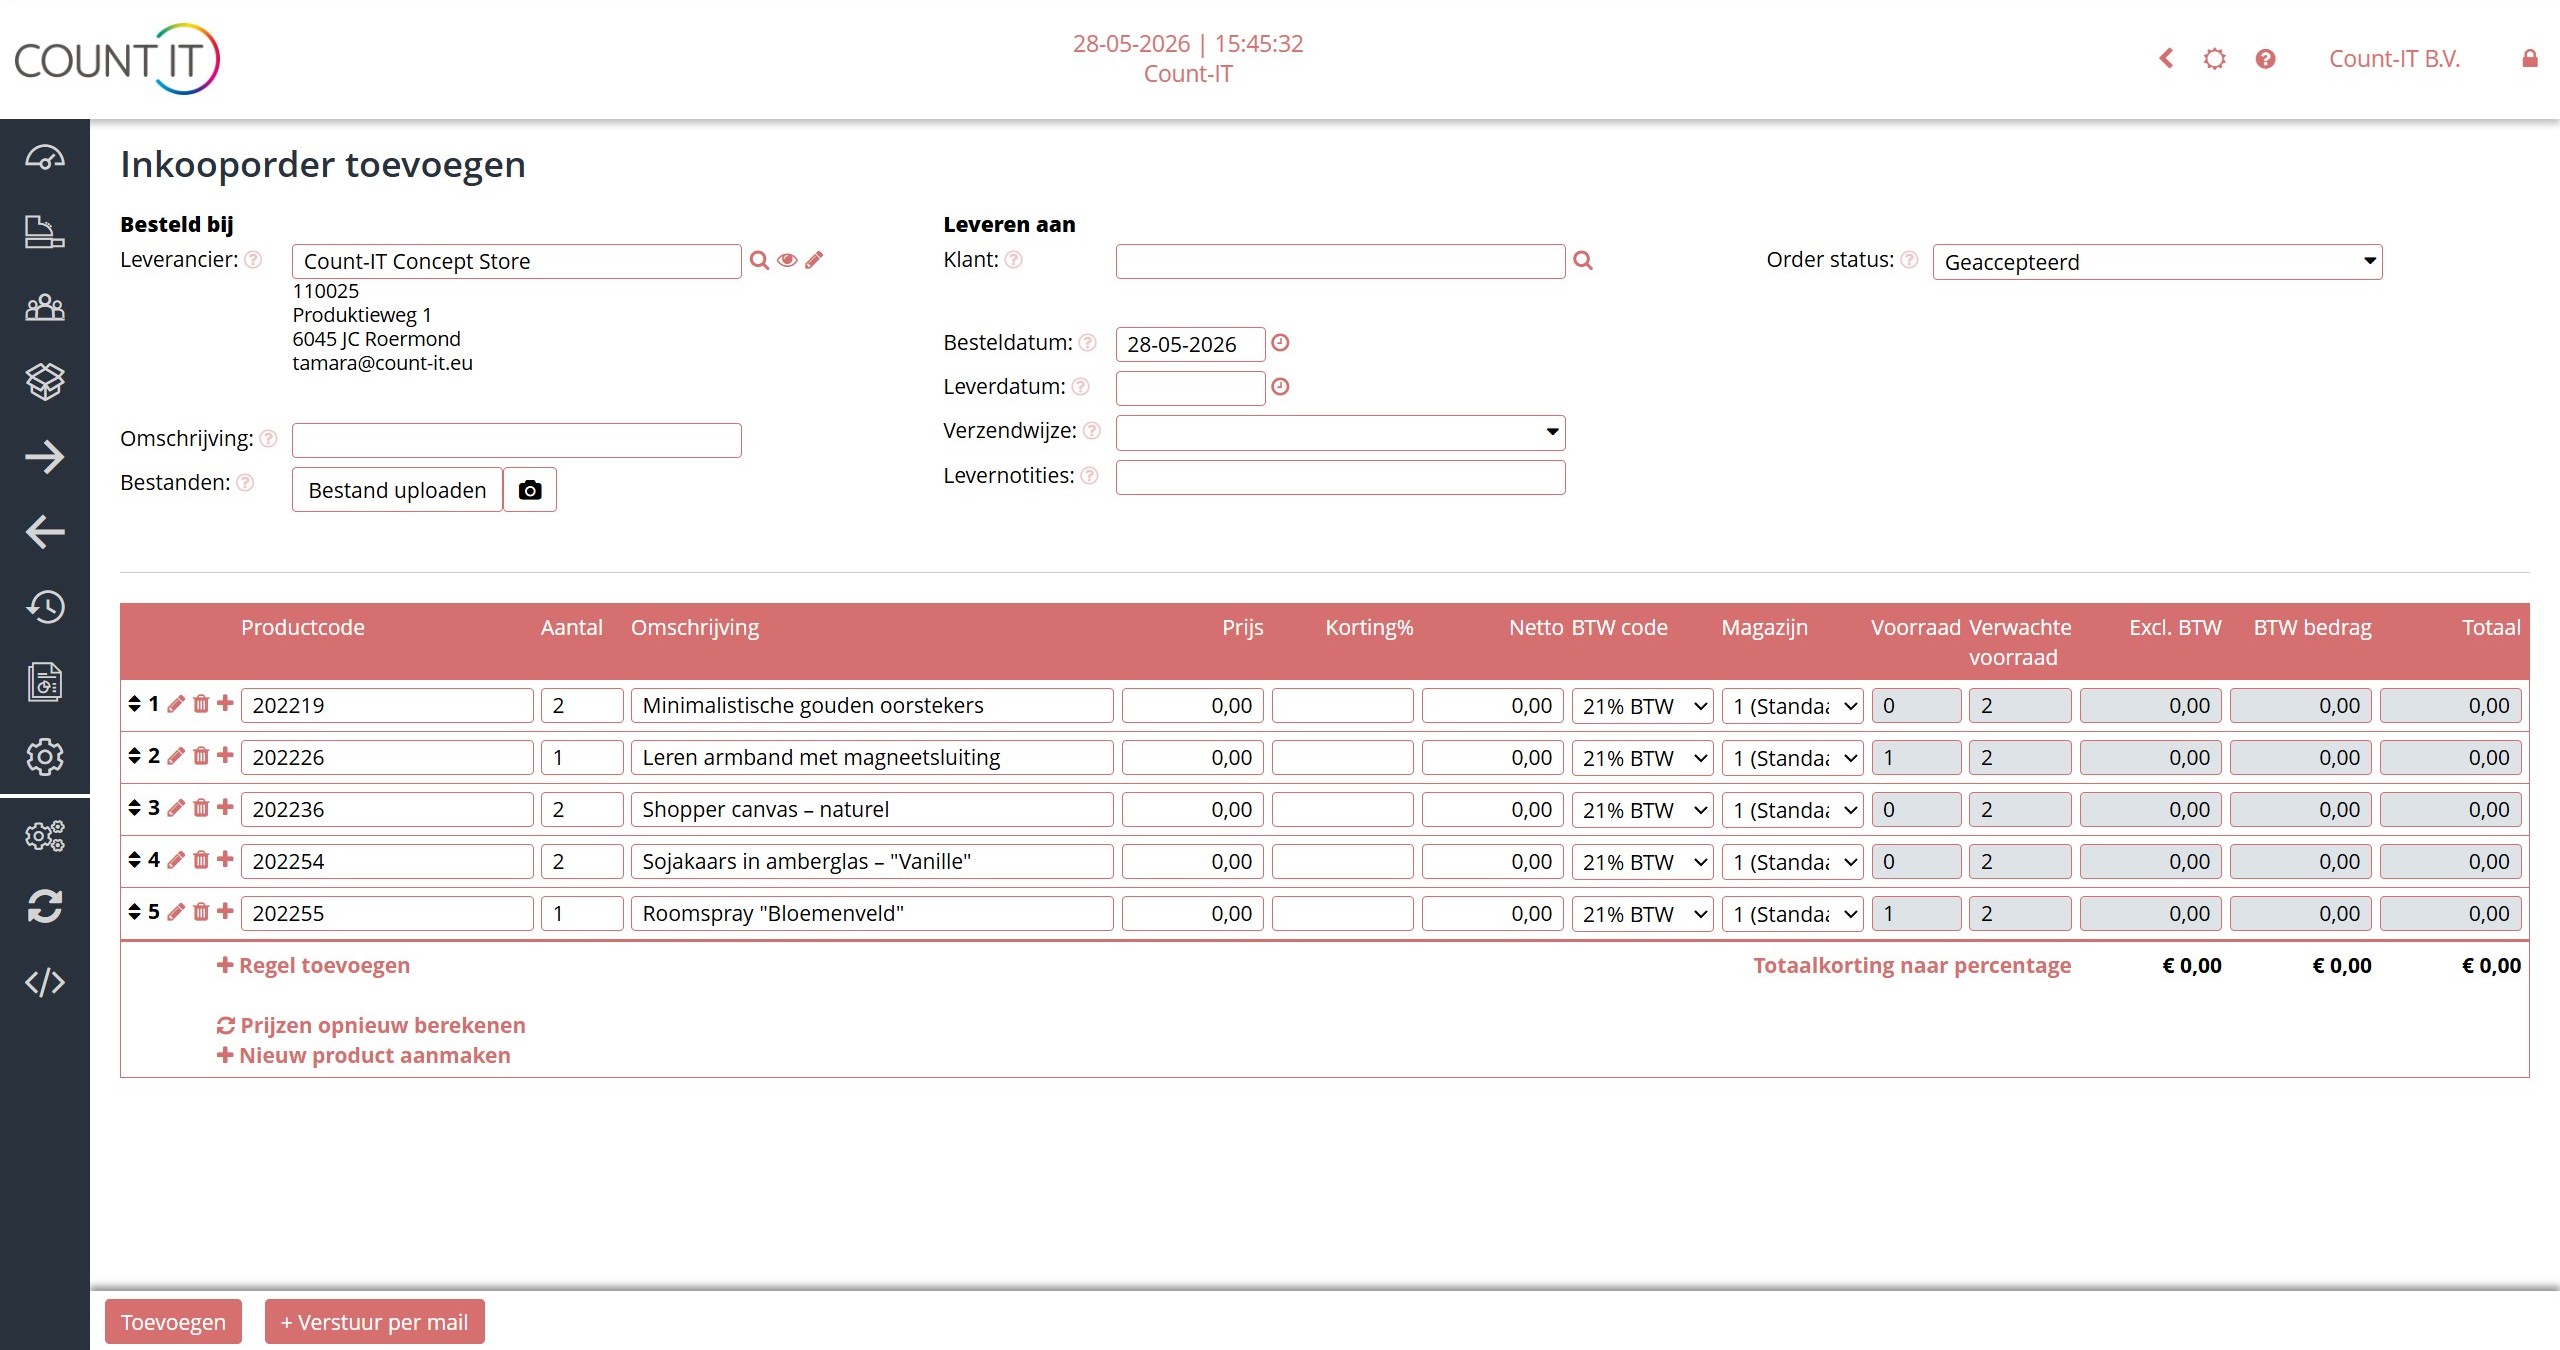2560x1350 pixels.
Task: Open BTW code dropdown for product 202219
Action: [x=1642, y=706]
